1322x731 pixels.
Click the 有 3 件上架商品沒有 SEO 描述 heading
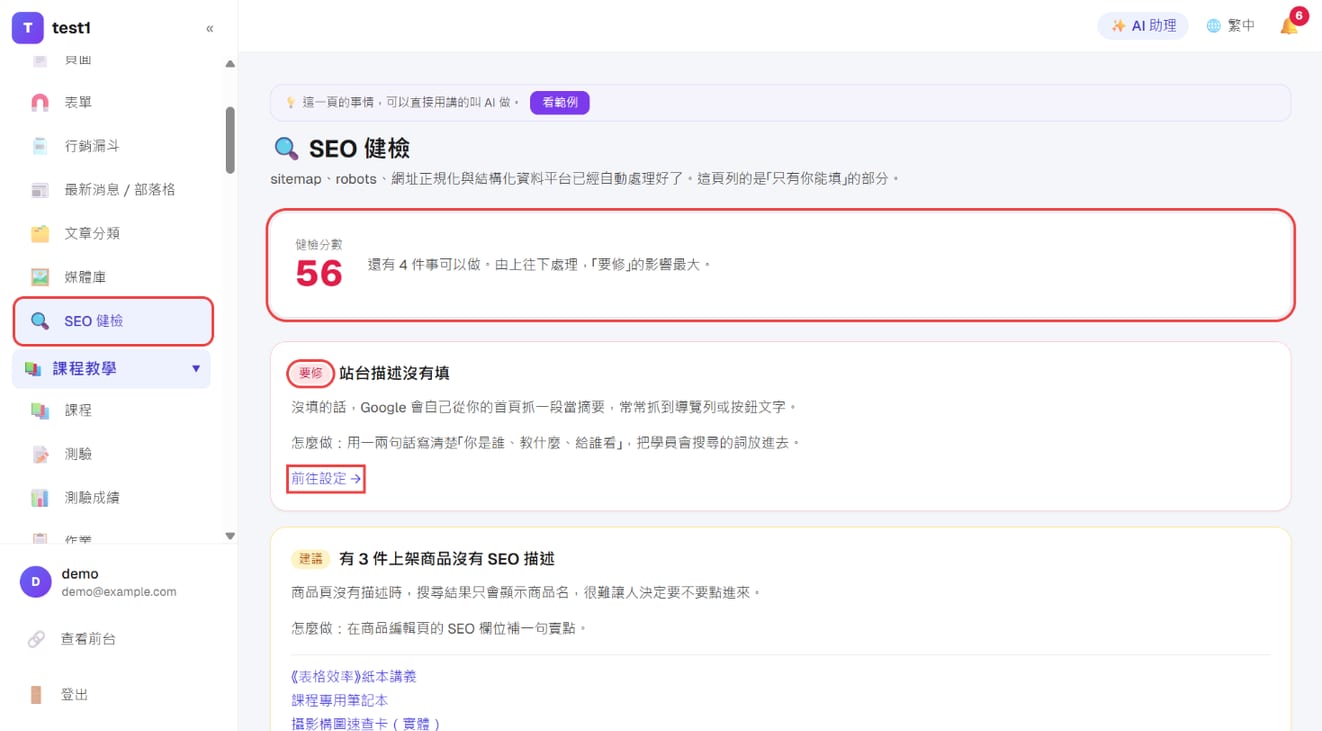click(447, 559)
